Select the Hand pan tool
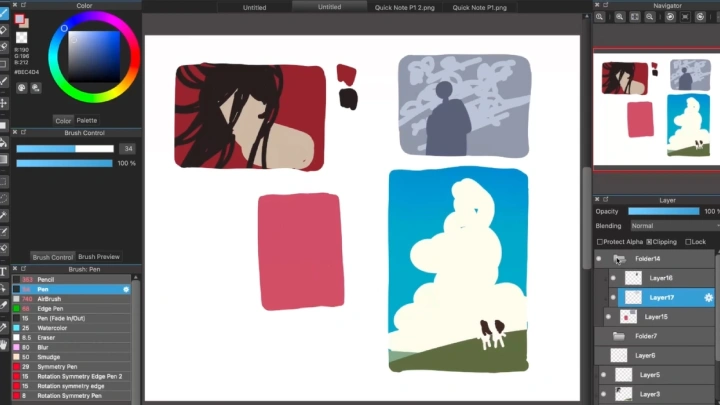This screenshot has height=405, width=720. tap(3, 344)
